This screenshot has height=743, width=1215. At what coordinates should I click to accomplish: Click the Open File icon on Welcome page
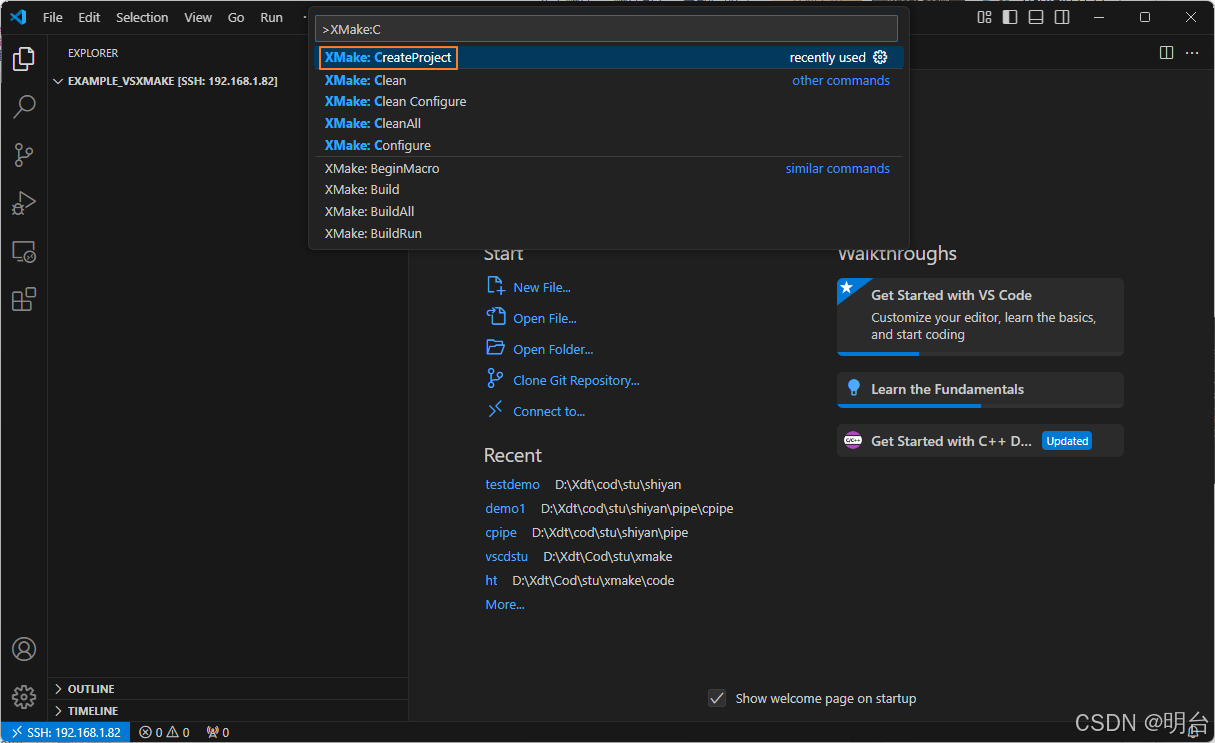[495, 317]
